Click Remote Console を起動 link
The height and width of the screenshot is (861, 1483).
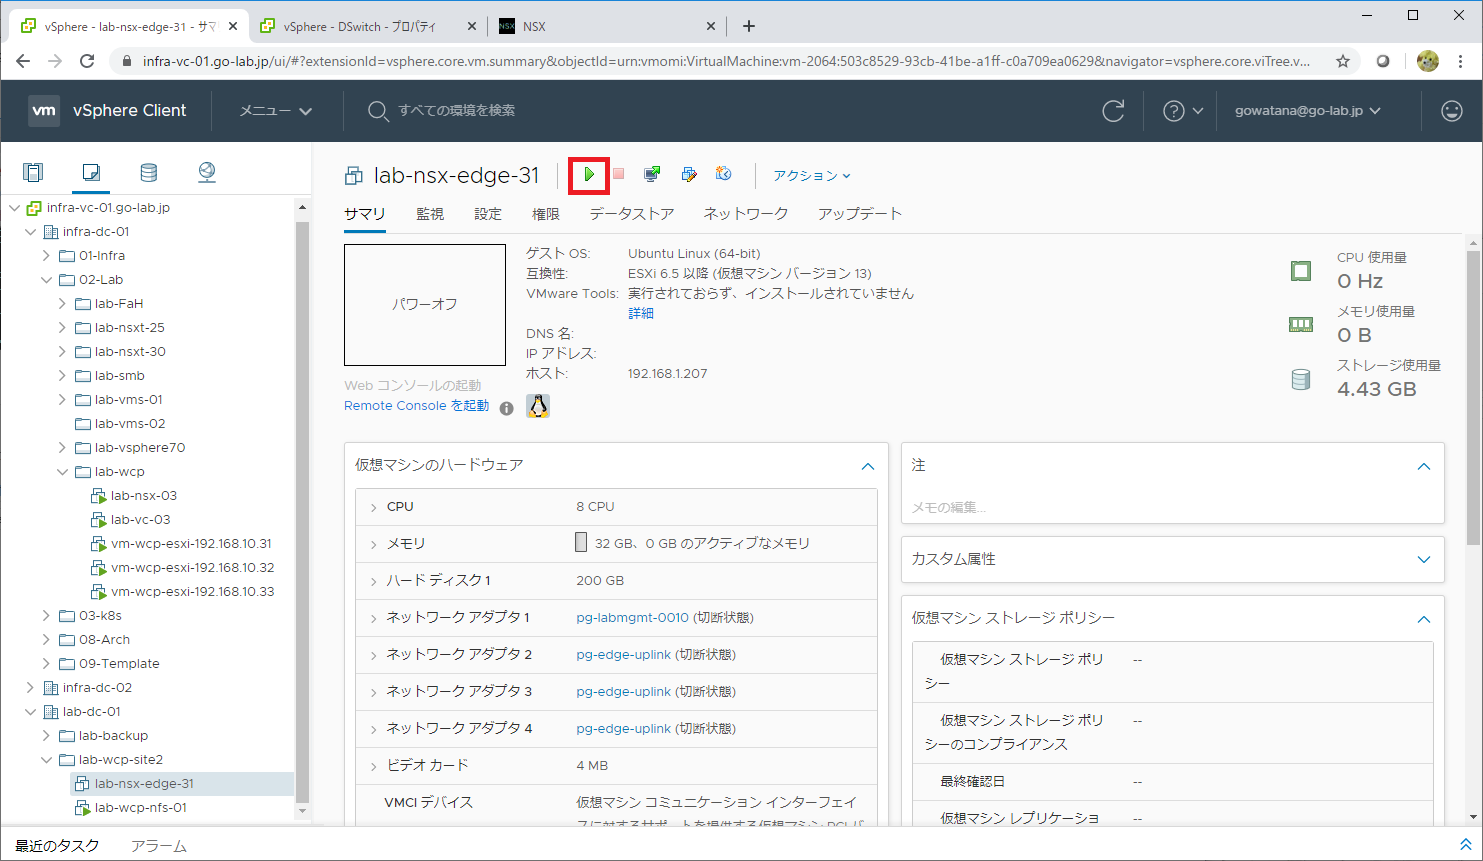[417, 406]
